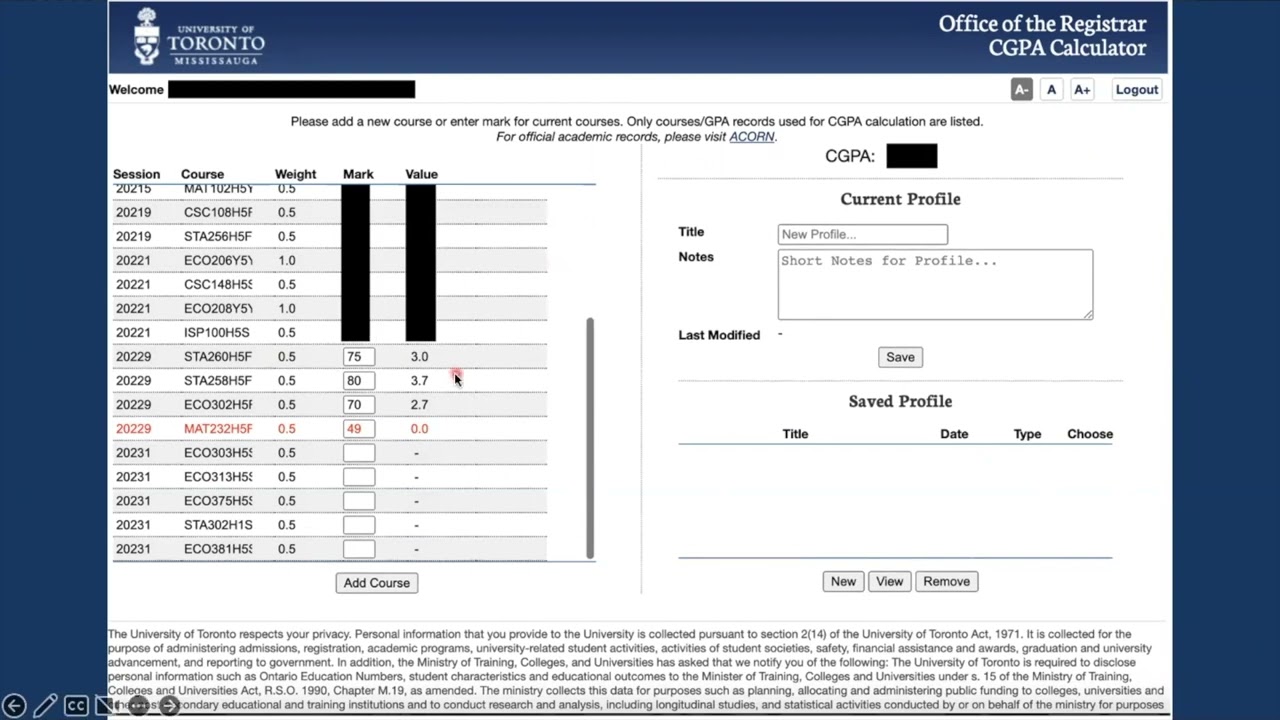Screen dimensions: 1280x720
Task: Click the empty mark field for STA302H1S
Action: (358, 525)
